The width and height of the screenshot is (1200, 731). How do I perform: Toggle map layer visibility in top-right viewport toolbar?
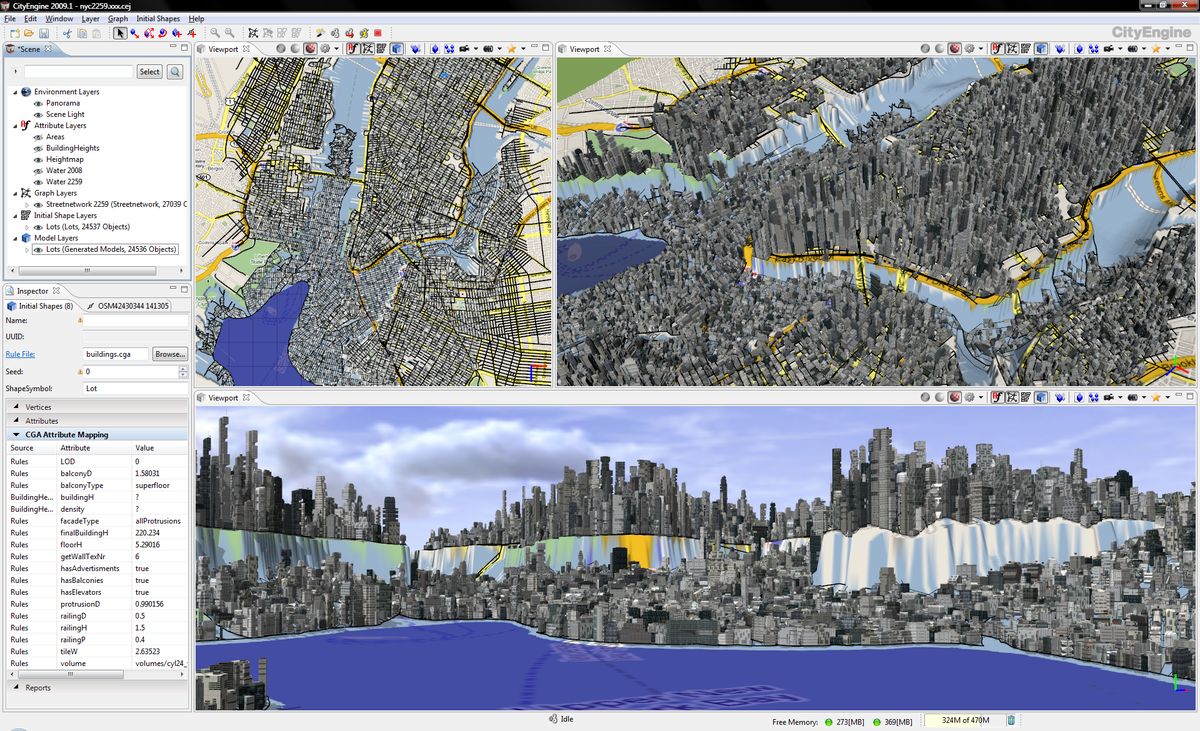pos(997,48)
